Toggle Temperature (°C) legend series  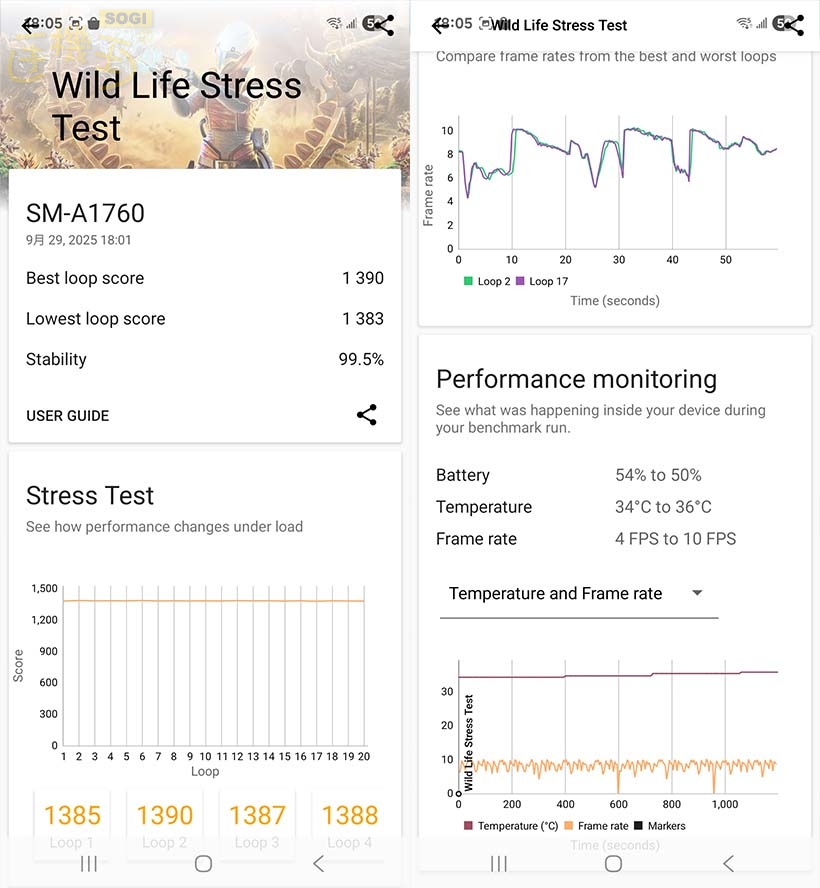point(511,826)
